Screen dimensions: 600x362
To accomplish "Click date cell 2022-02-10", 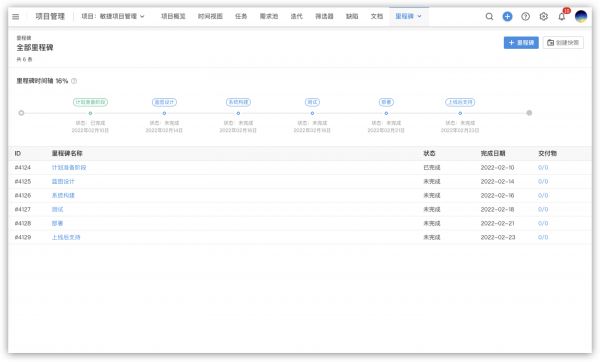I will pos(497,168).
